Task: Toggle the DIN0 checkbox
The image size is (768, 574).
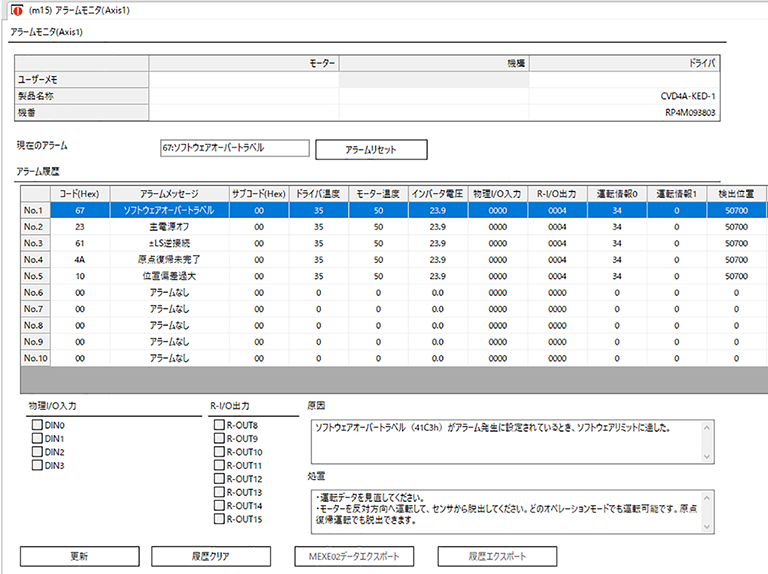Action: pyautogui.click(x=37, y=426)
